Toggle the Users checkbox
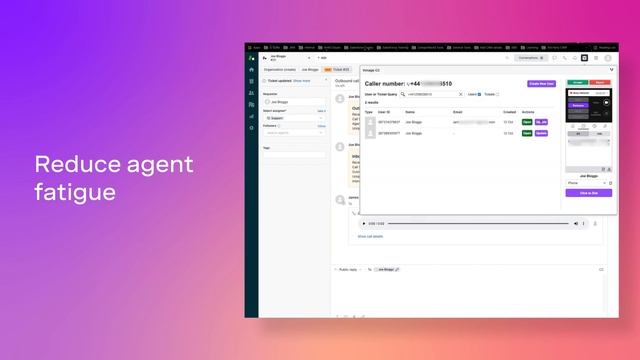Screen dimensions: 640x360 [480, 94]
